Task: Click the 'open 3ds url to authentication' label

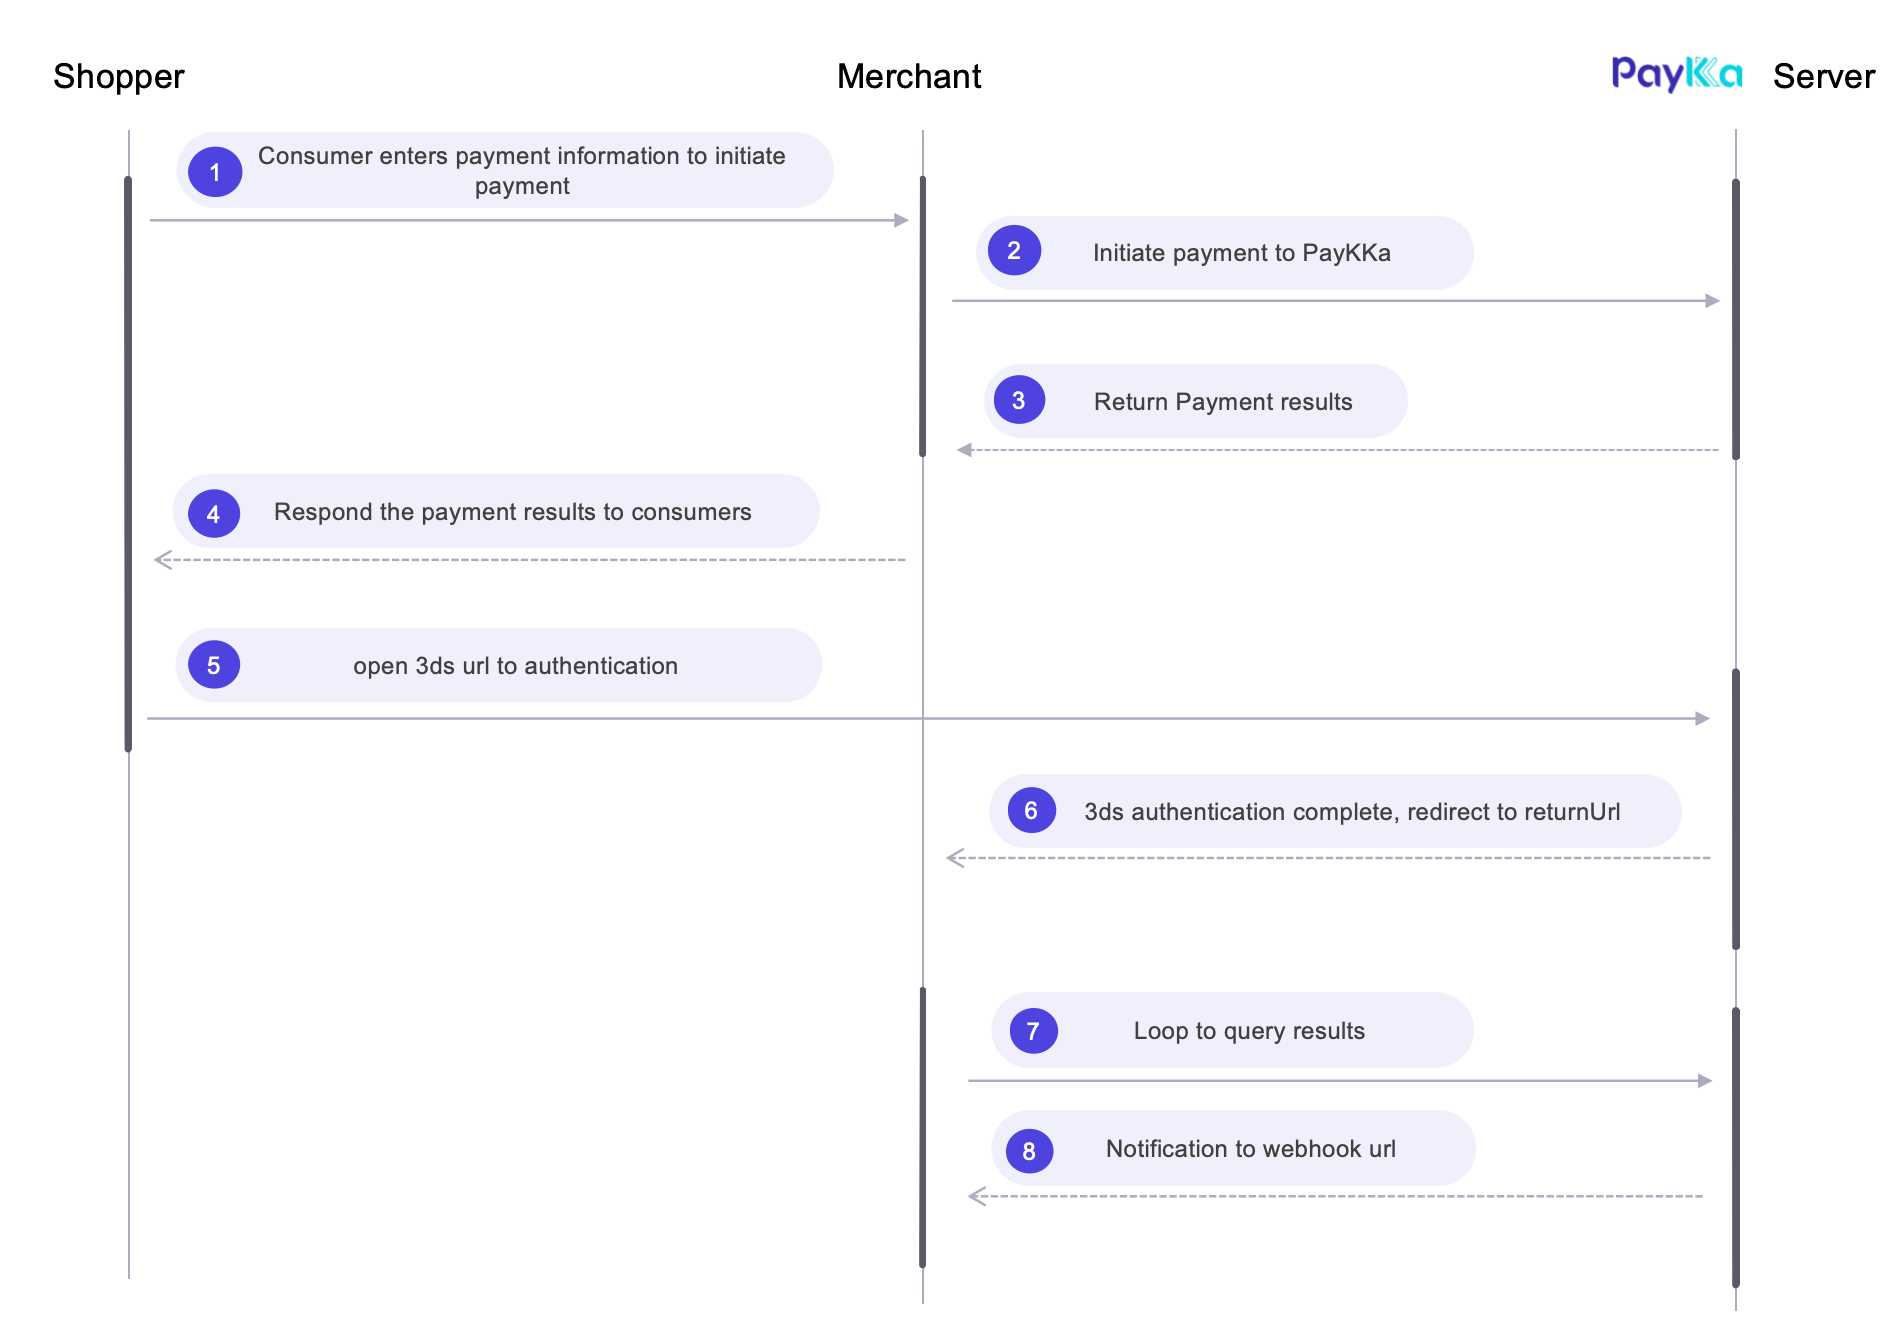Action: pos(516,666)
